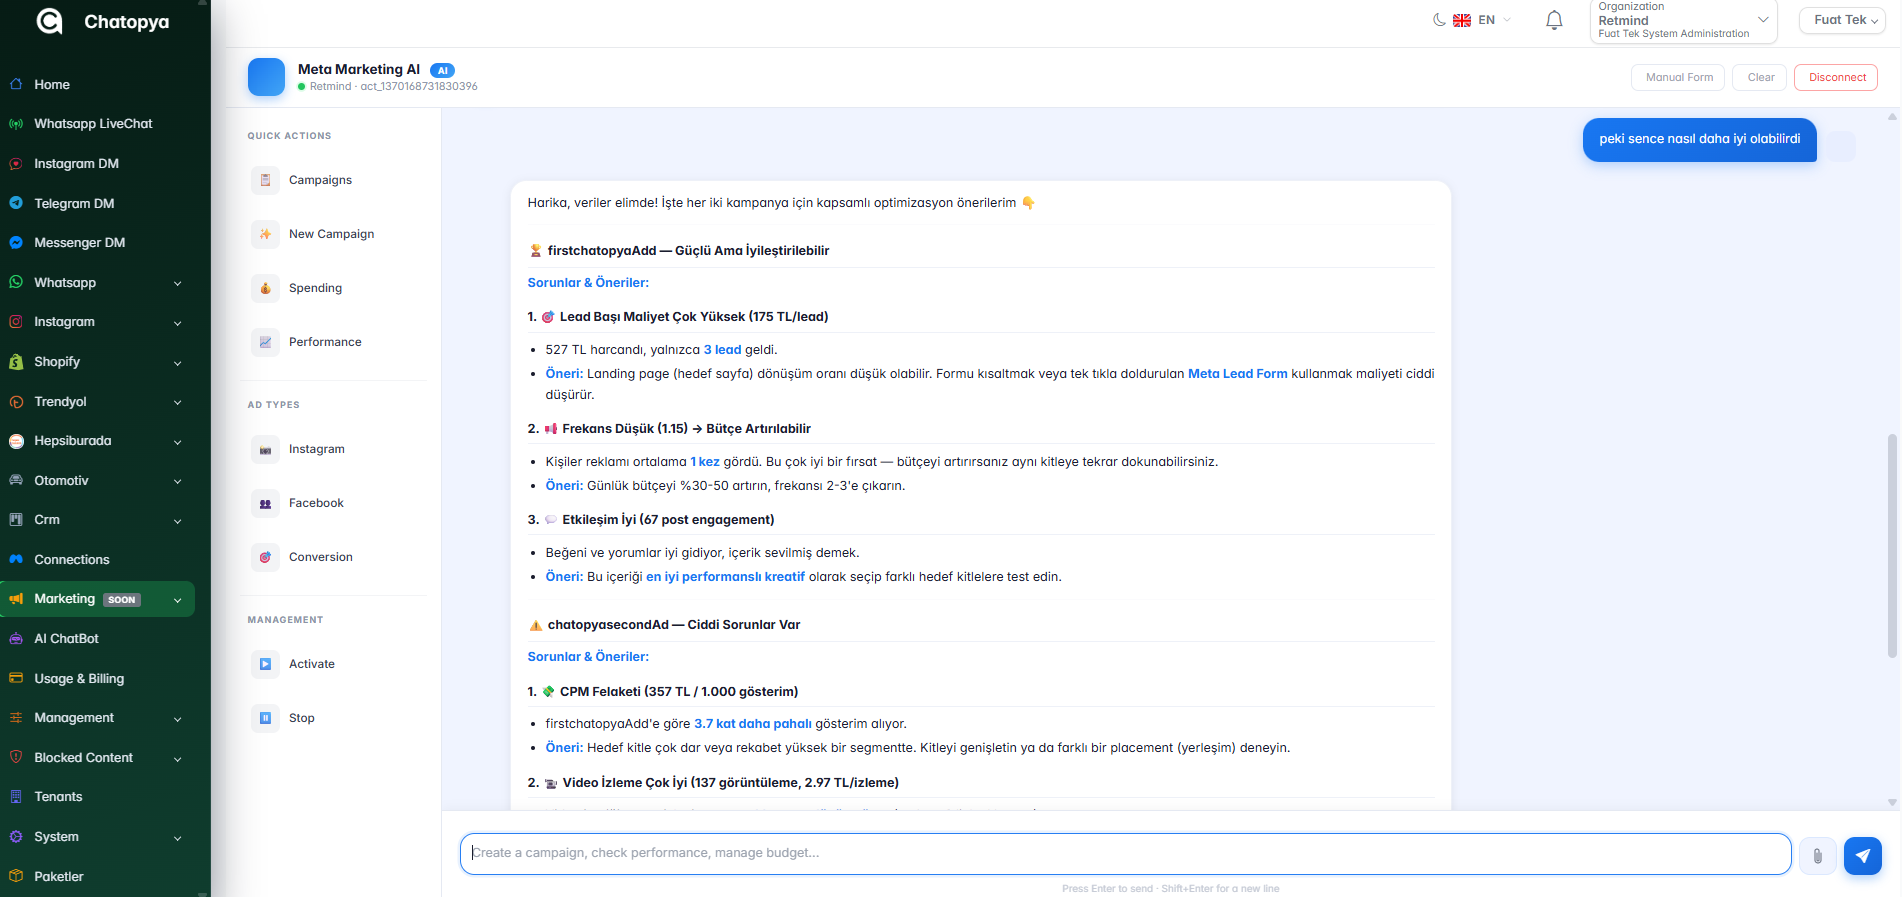Select New Campaign quick action

334,234
